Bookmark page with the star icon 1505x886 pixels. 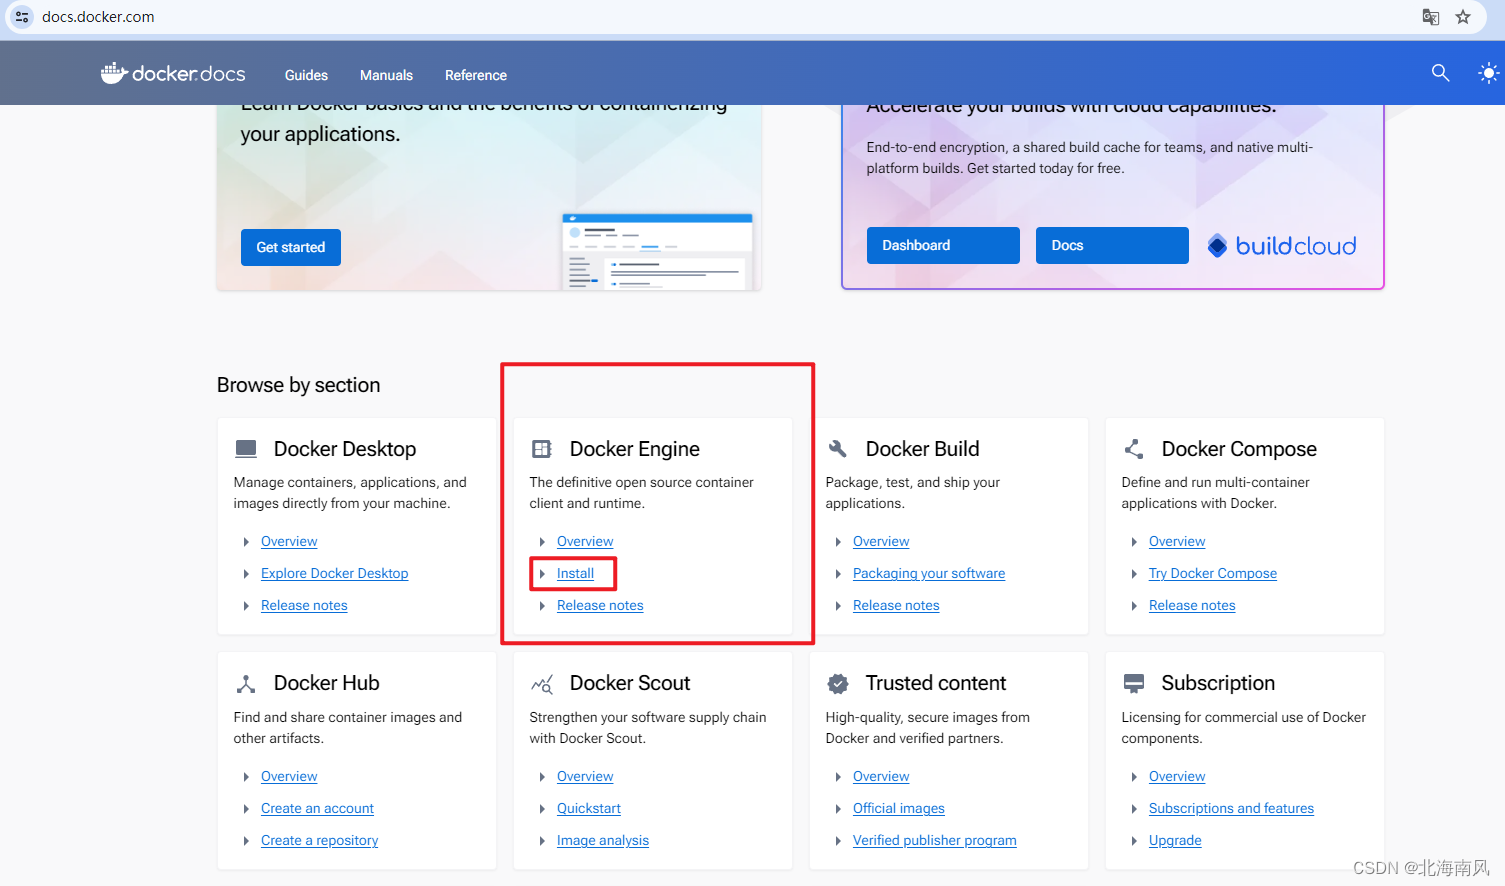point(1463,17)
